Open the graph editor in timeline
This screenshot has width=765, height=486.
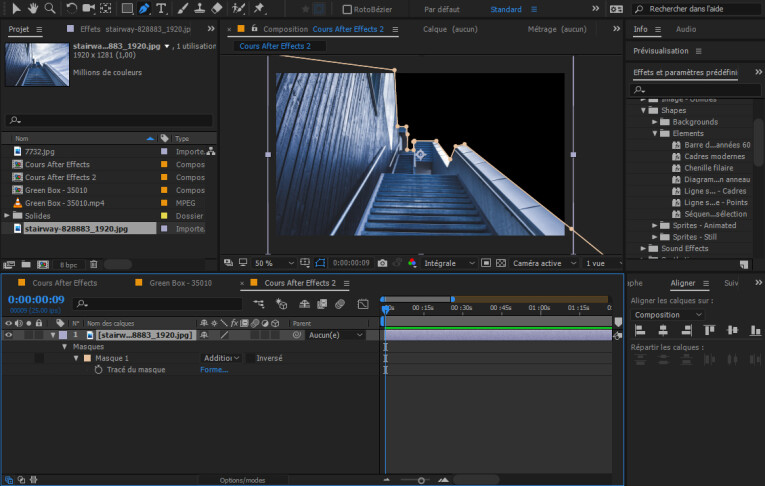pos(362,304)
